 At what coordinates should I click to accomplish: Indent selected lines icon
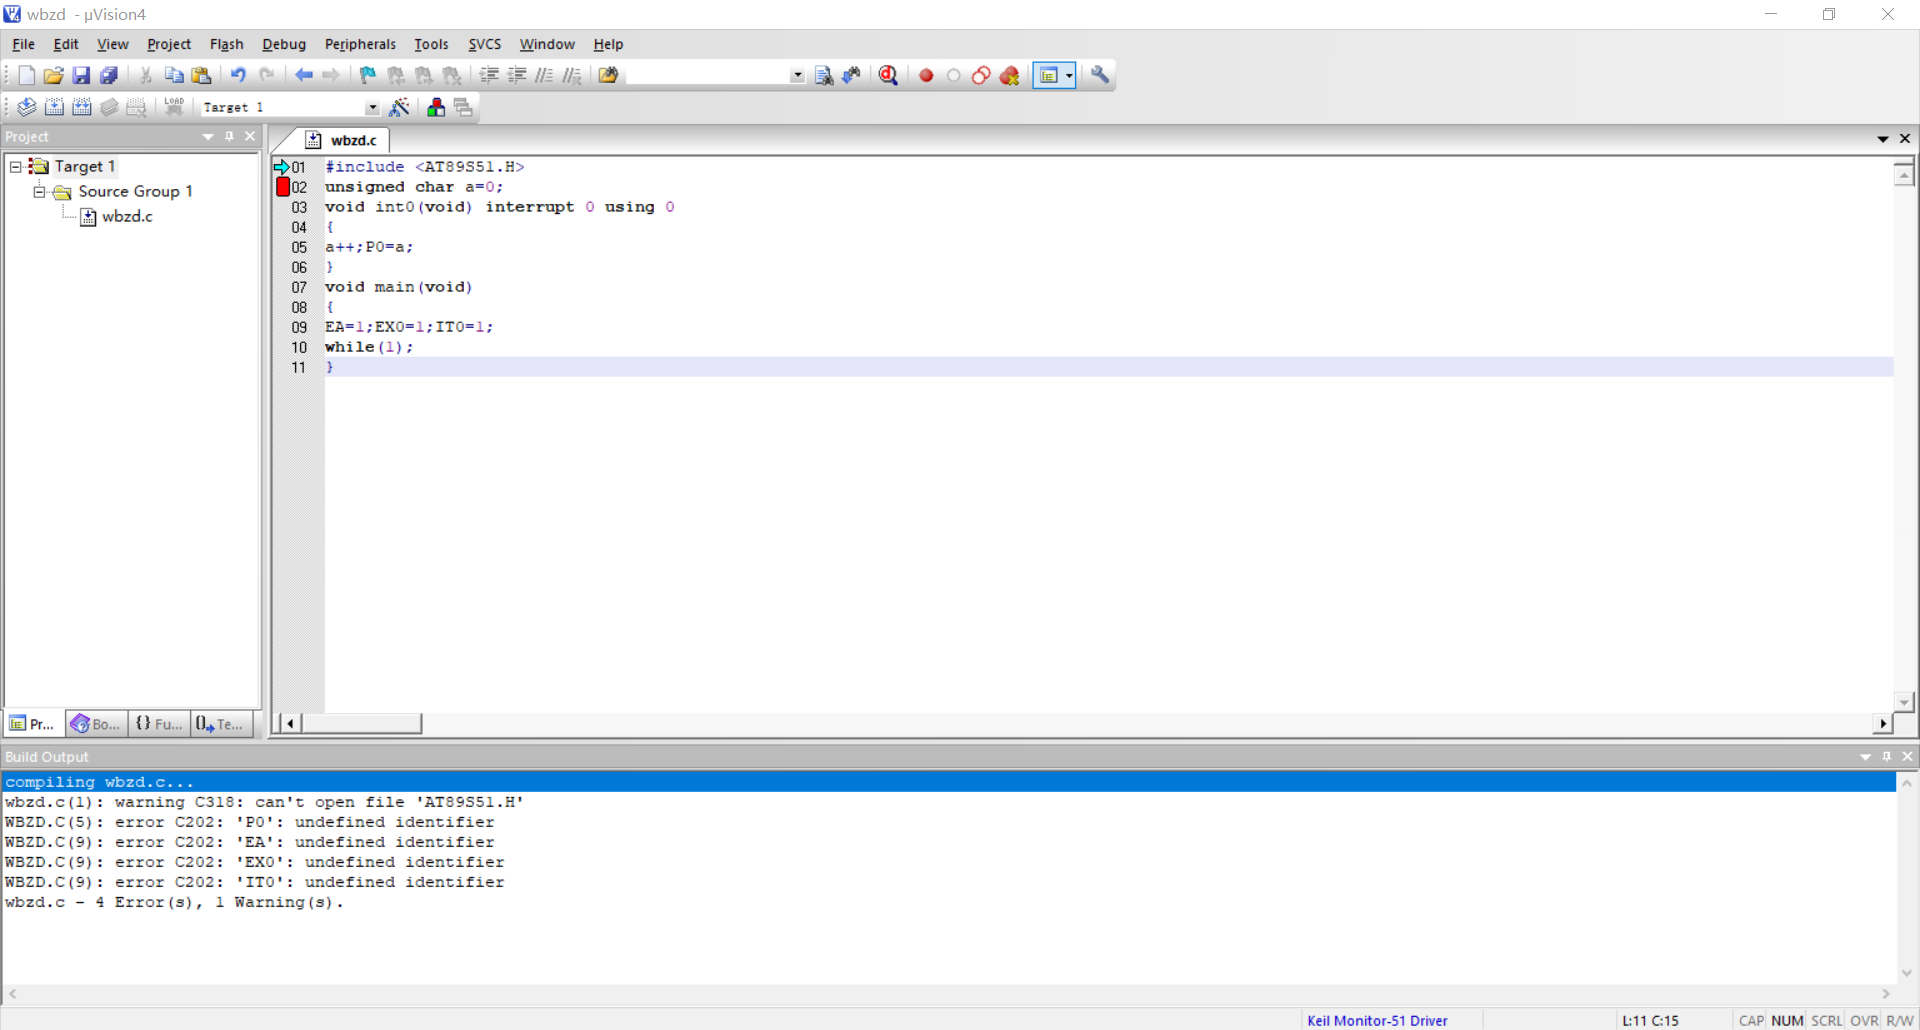489,75
